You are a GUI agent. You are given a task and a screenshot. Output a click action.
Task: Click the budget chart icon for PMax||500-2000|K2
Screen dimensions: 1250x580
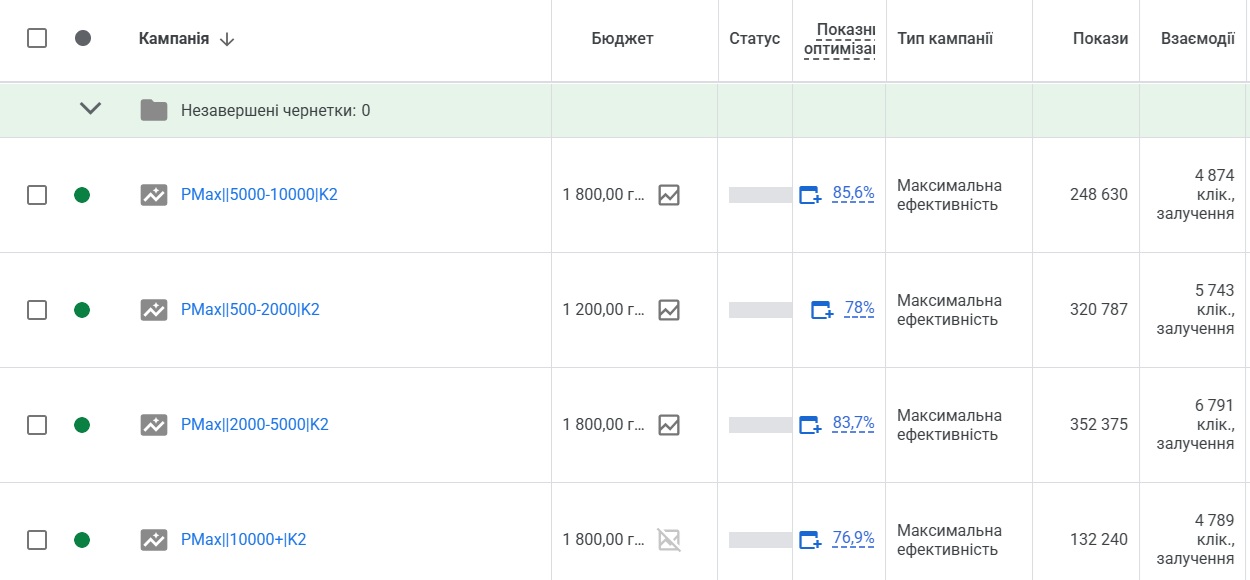(x=669, y=310)
